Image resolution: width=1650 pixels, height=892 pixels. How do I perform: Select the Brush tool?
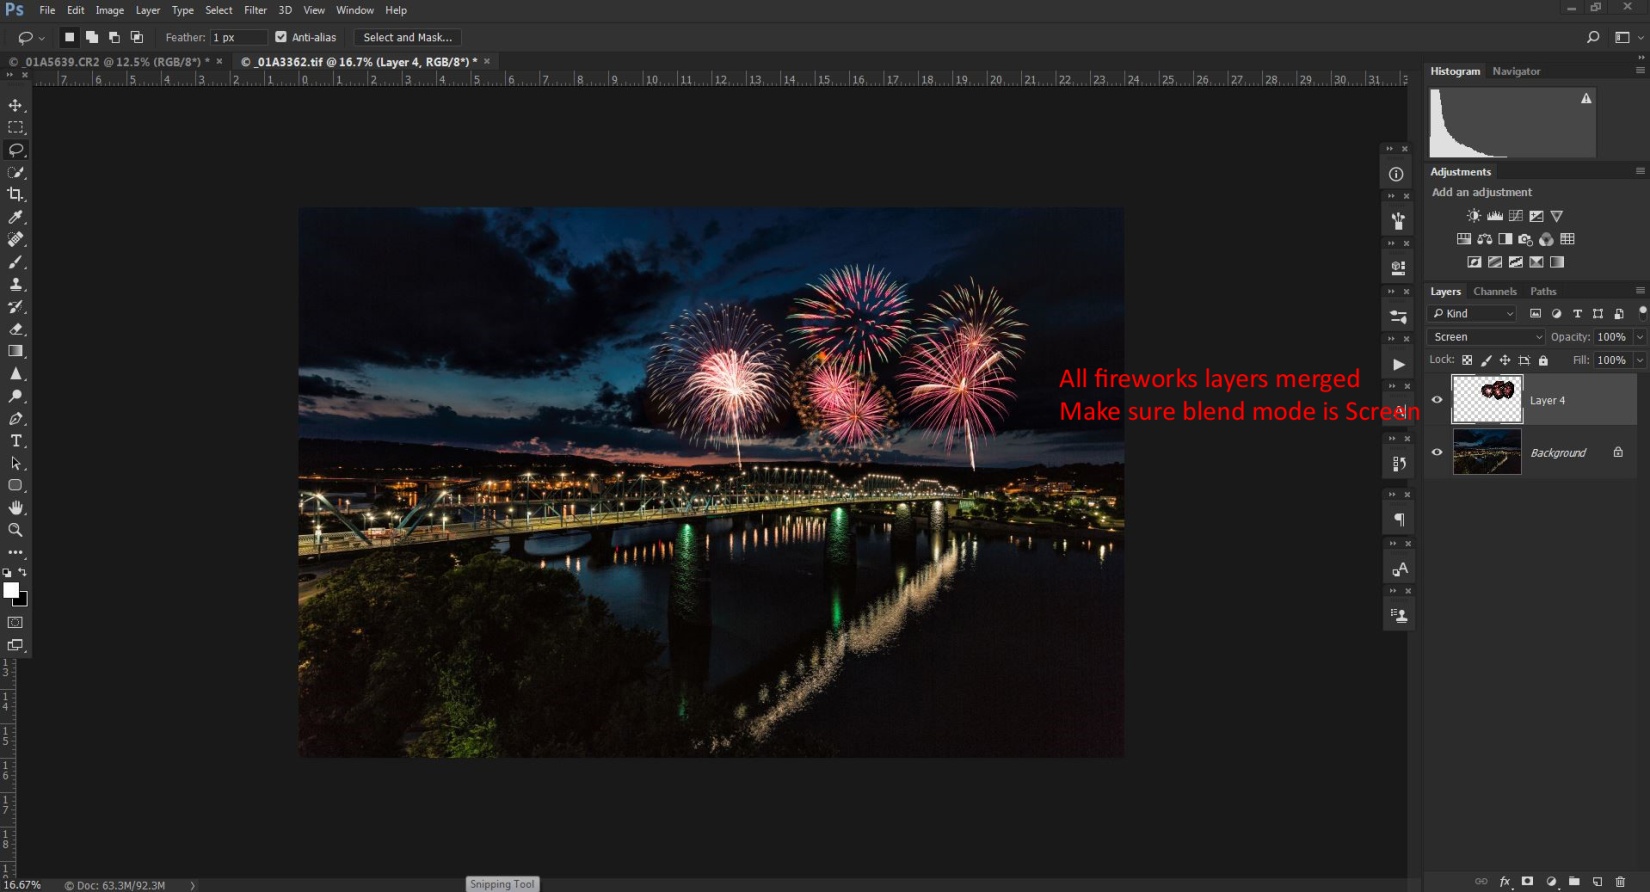(x=15, y=262)
